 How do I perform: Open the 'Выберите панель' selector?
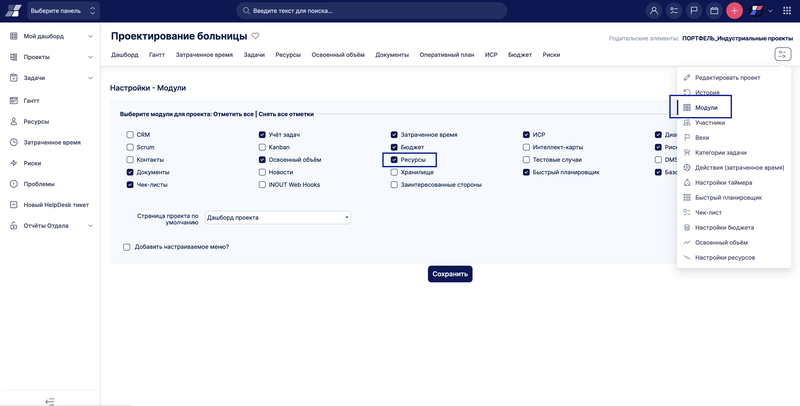(63, 11)
